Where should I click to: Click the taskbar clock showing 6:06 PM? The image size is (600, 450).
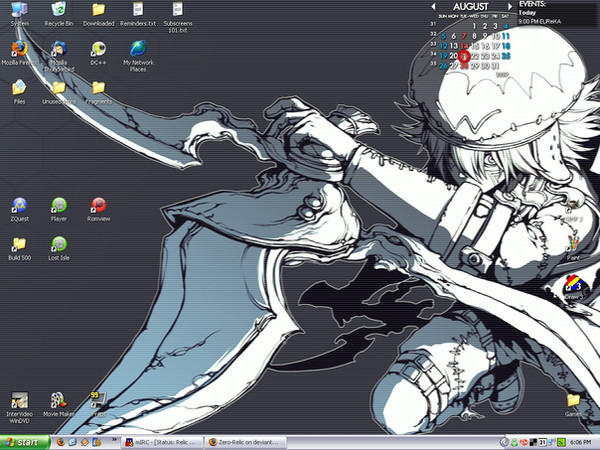point(579,441)
